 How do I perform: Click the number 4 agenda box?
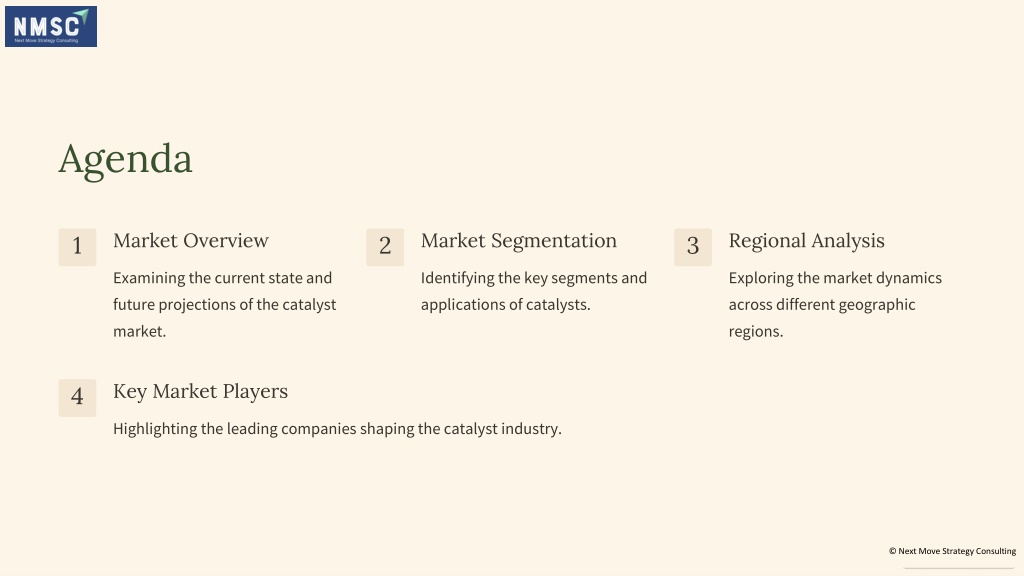(77, 398)
